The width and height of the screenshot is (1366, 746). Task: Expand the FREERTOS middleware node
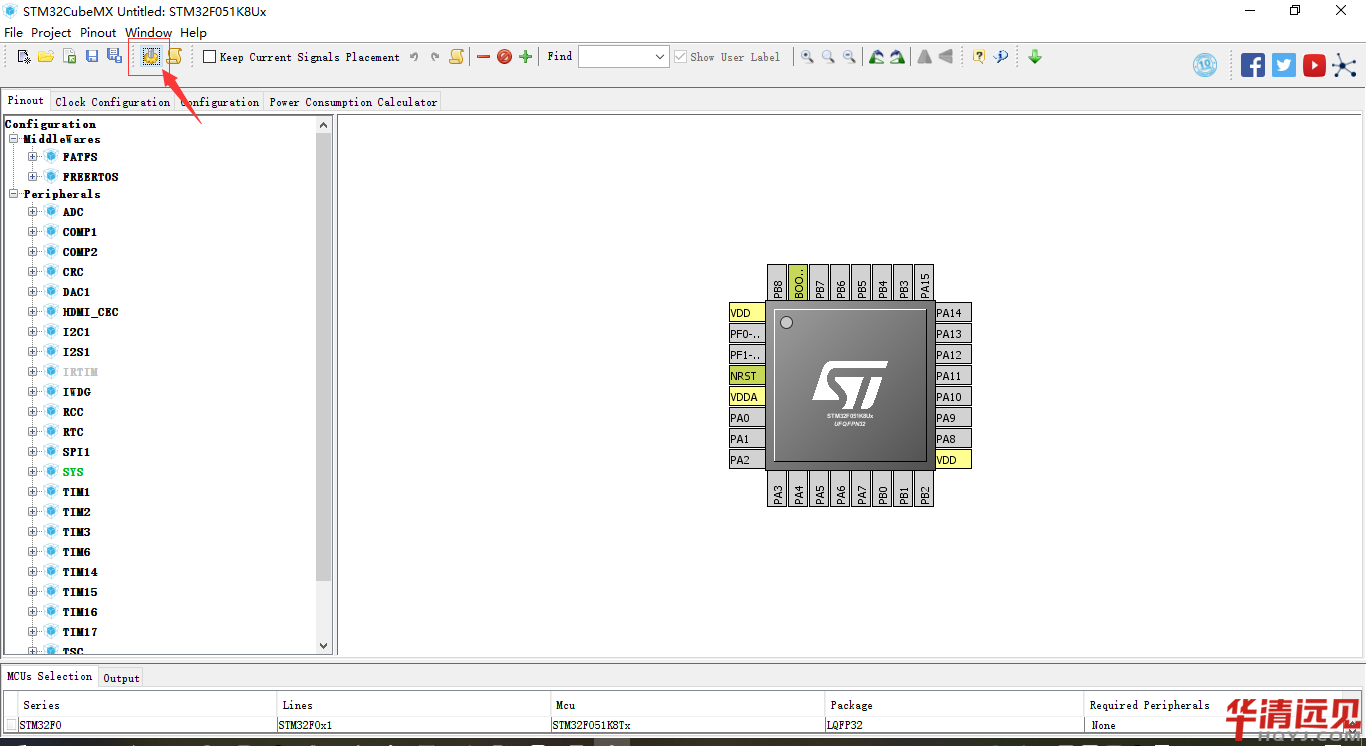pyautogui.click(x=33, y=177)
